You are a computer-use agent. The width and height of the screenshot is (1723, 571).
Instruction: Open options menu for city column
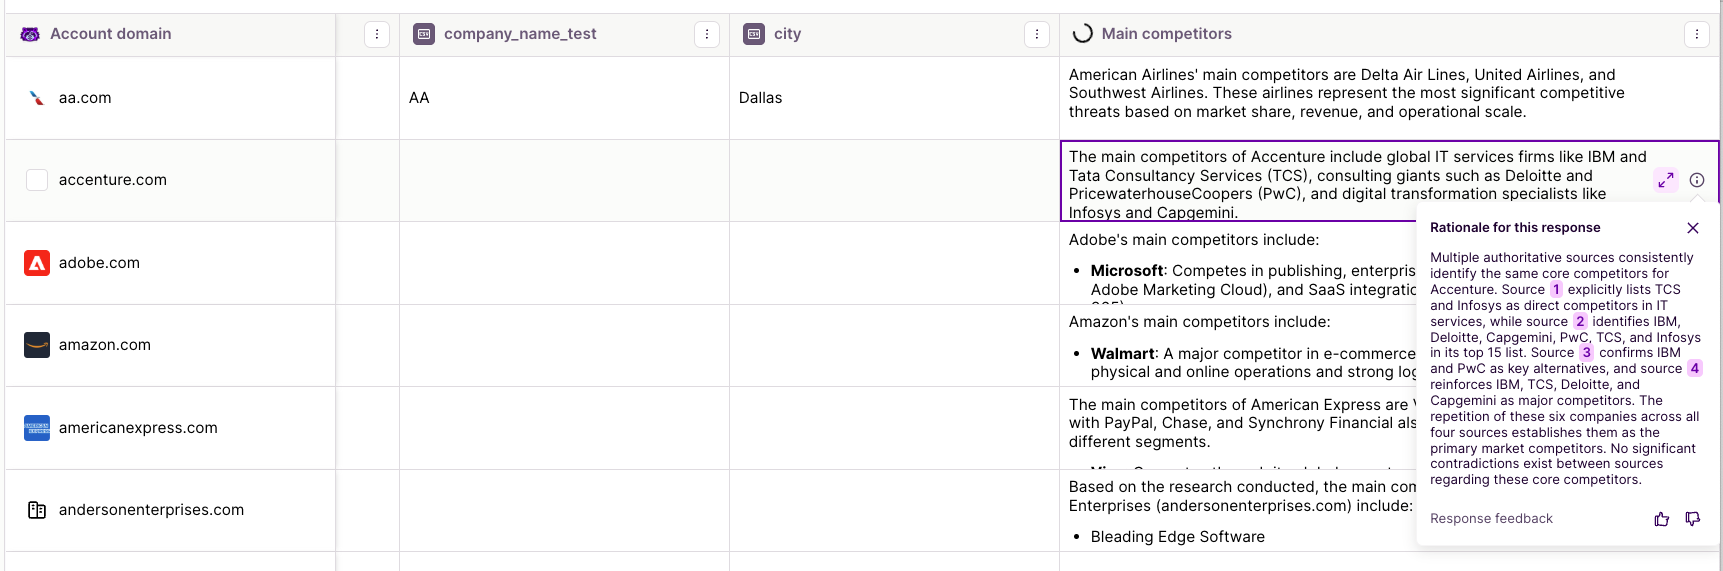(x=1037, y=34)
